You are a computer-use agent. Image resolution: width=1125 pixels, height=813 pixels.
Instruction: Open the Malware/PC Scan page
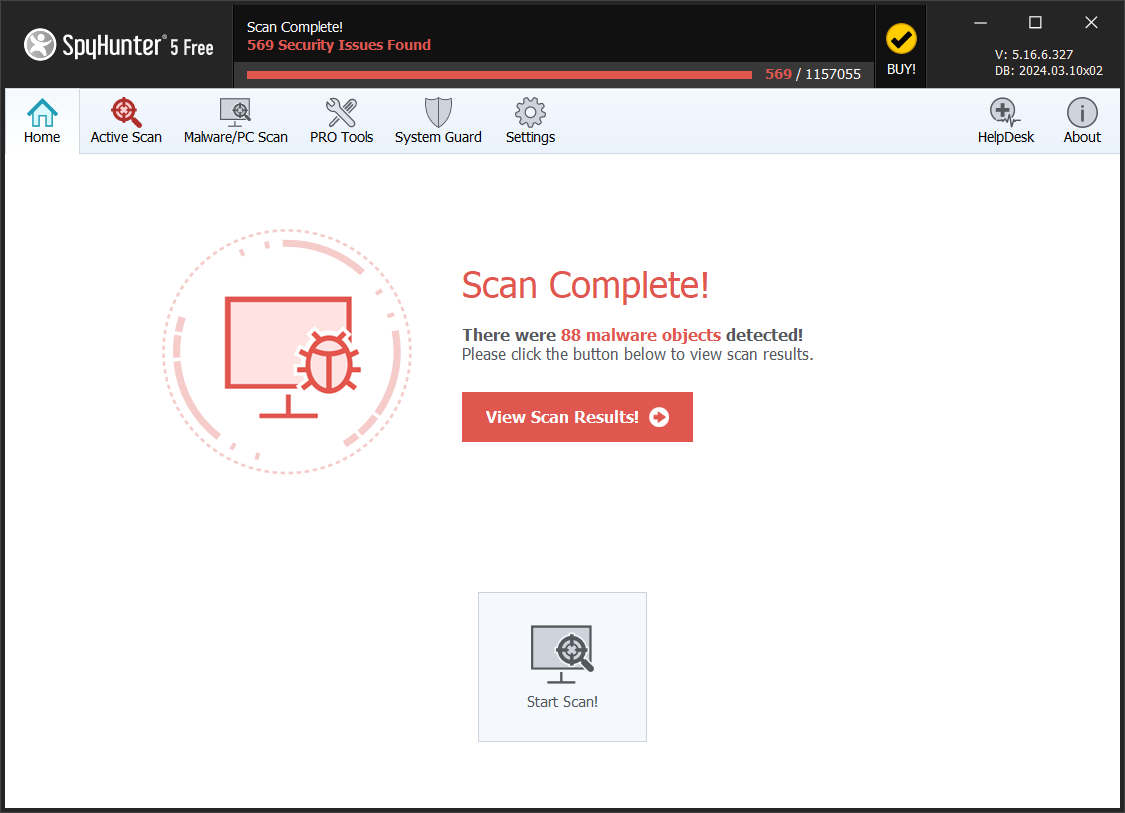(235, 122)
